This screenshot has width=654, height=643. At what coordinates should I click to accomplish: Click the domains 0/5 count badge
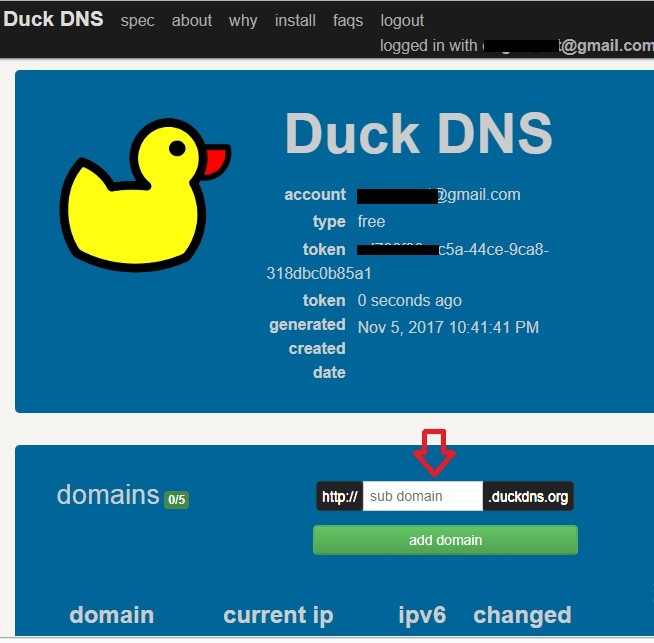(x=177, y=500)
